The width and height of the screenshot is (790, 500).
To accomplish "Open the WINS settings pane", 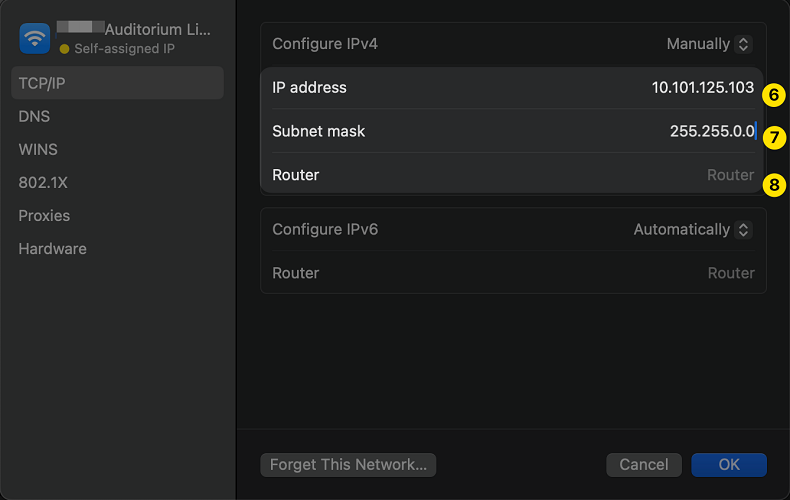I will [38, 149].
